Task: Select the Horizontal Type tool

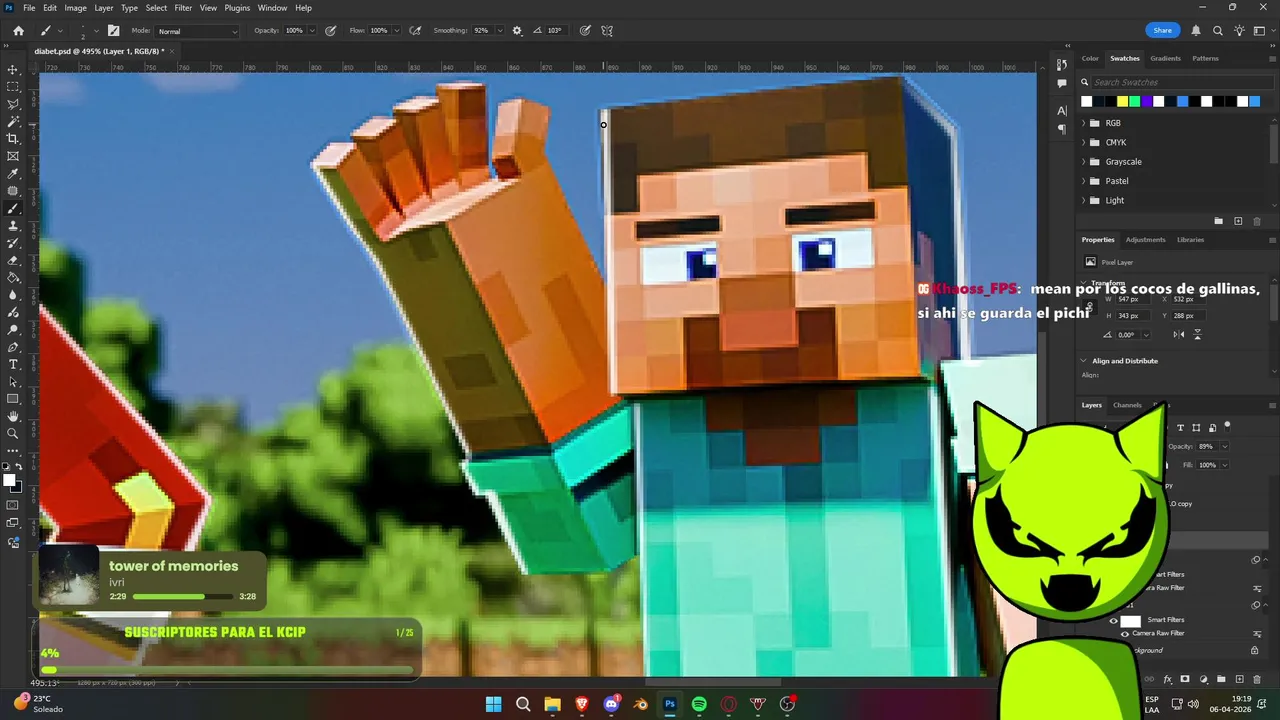Action: (x=13, y=365)
